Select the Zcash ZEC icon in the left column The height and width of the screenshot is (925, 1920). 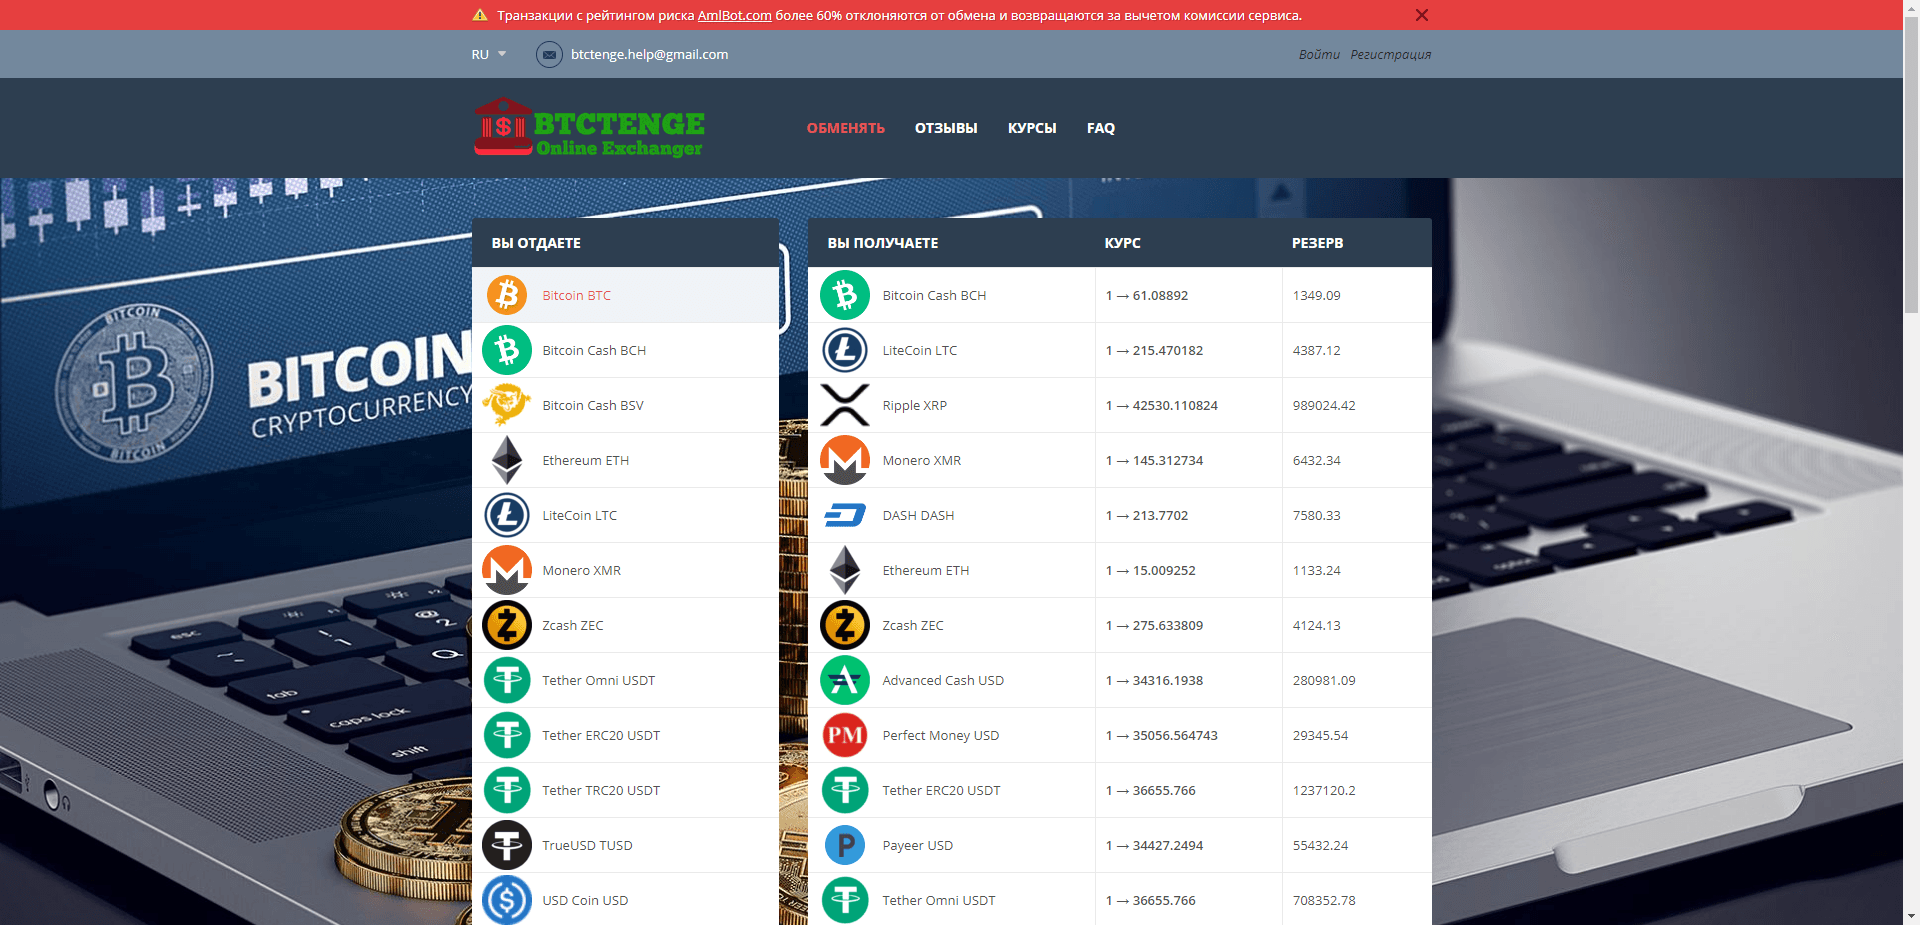[507, 625]
